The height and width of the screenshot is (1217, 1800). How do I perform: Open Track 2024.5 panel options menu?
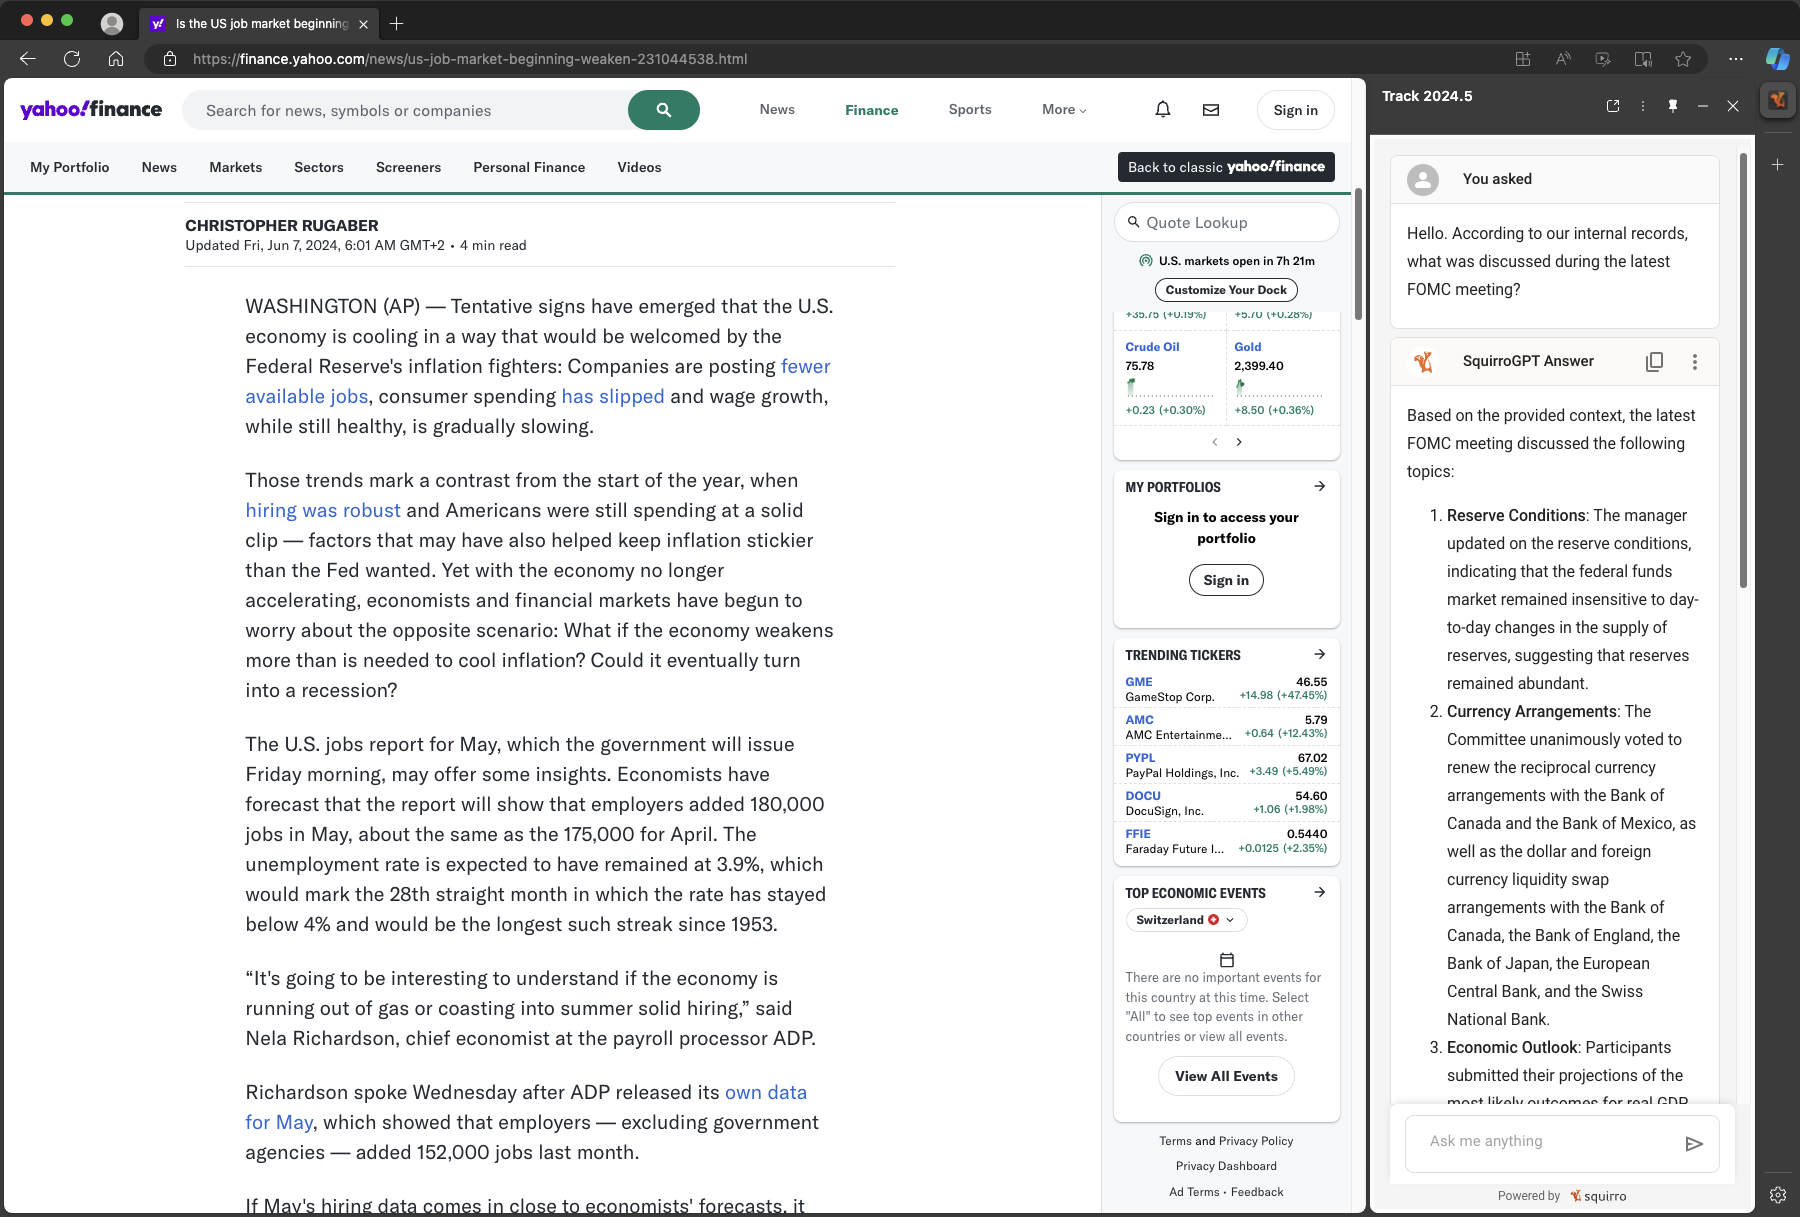tap(1643, 106)
